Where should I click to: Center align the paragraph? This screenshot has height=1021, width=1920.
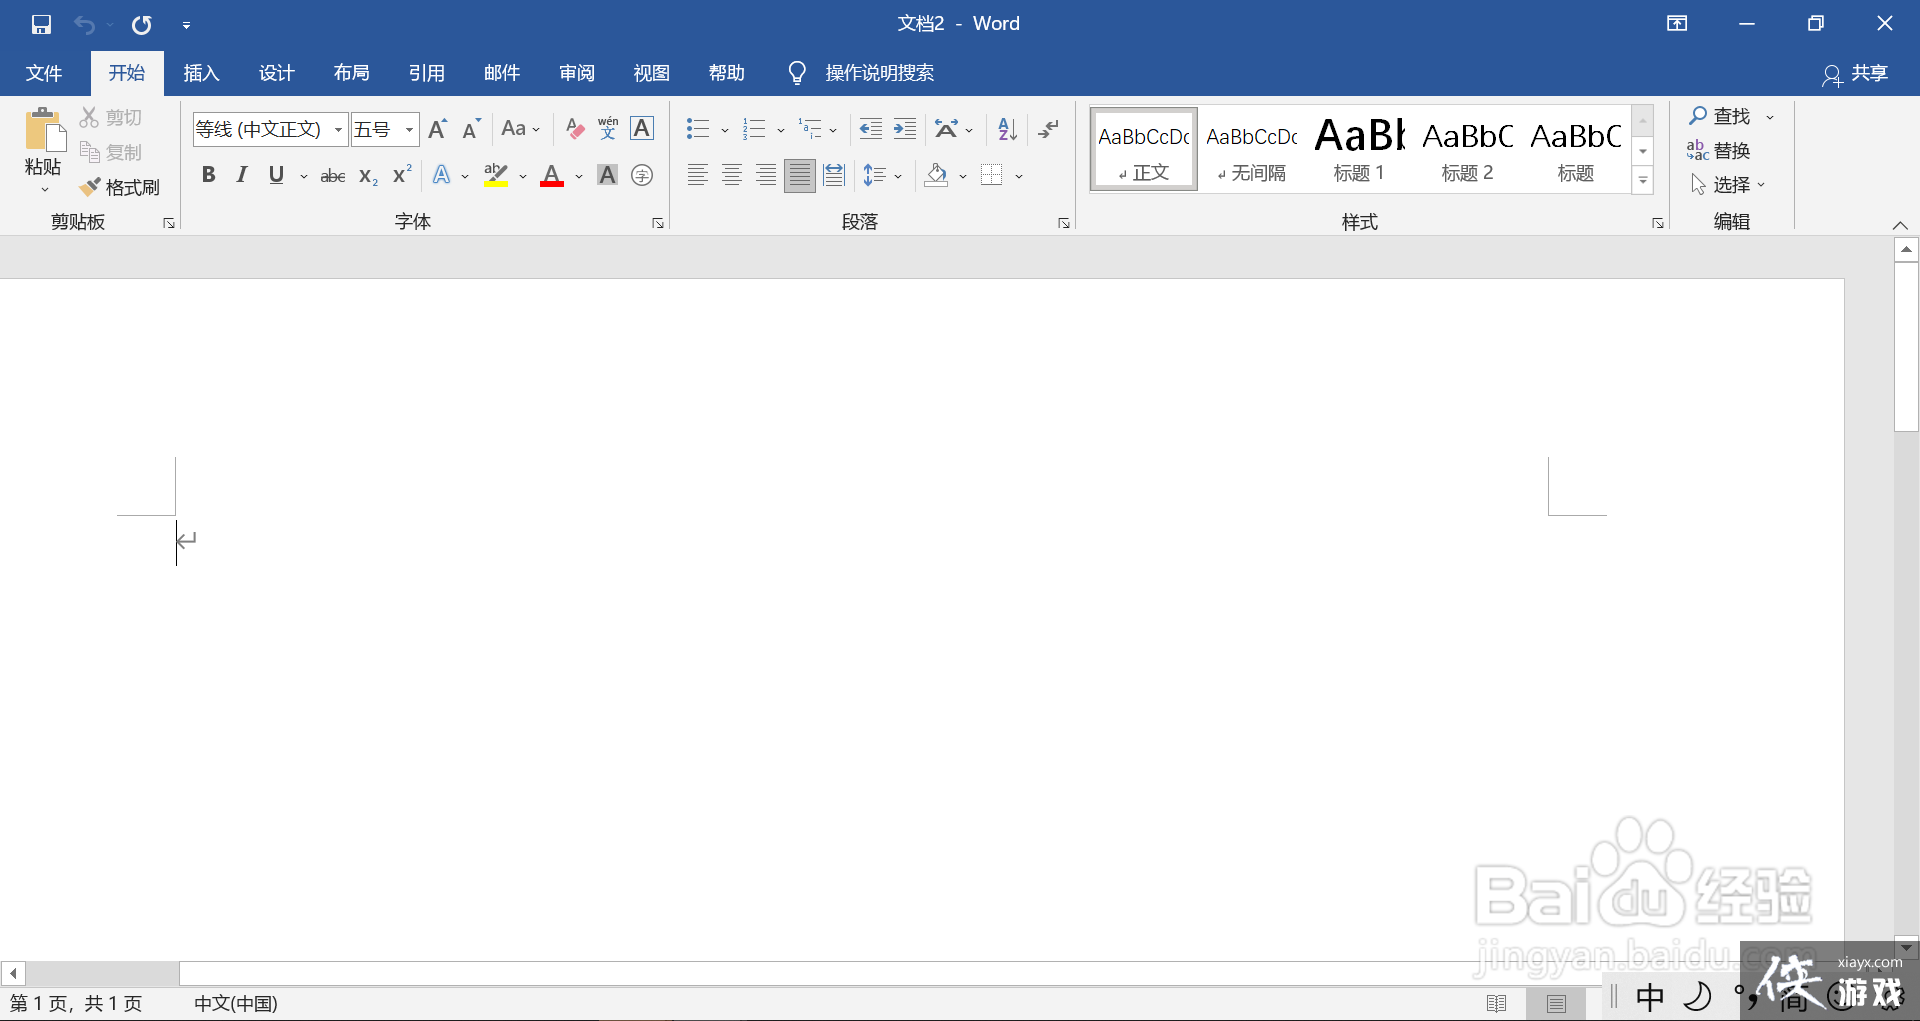[x=732, y=176]
